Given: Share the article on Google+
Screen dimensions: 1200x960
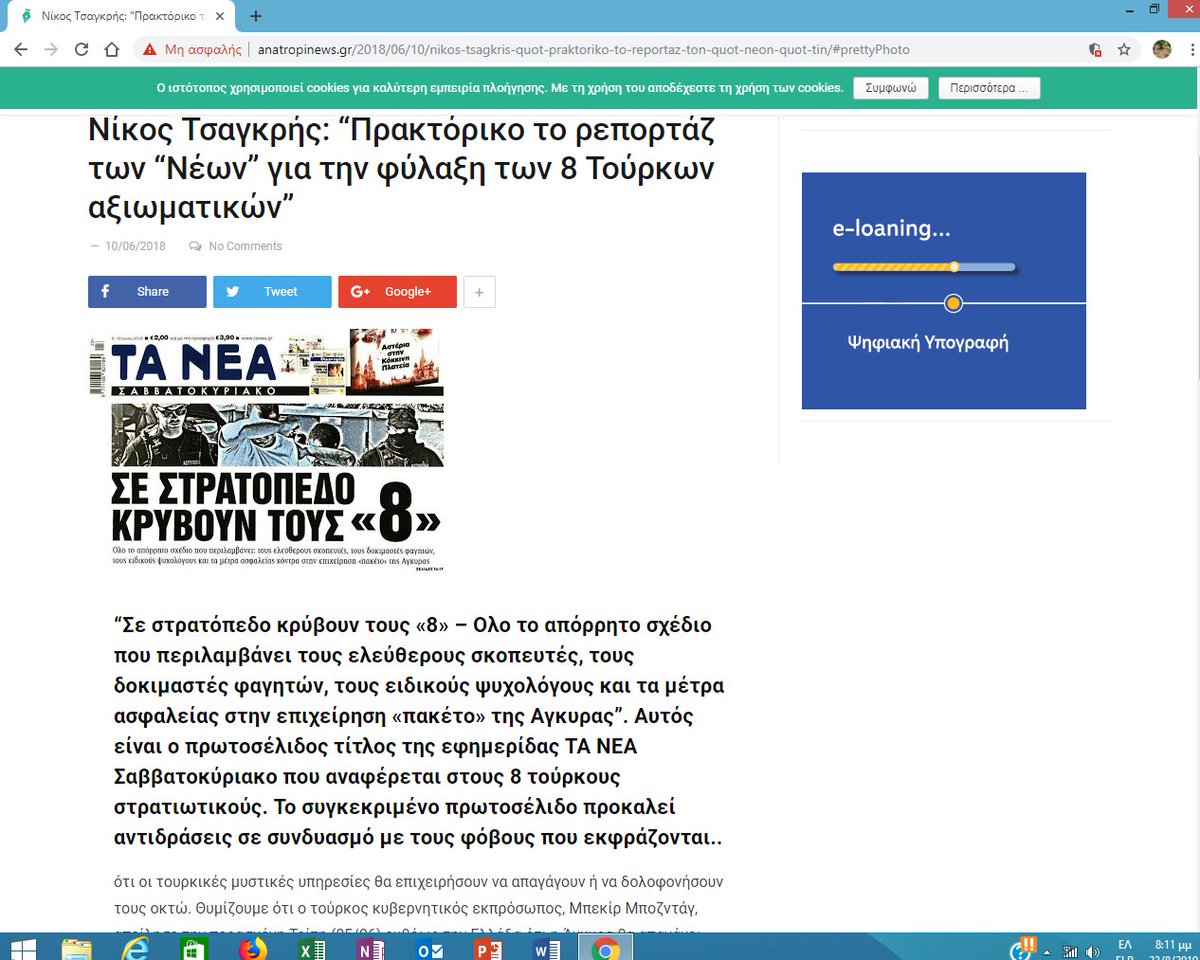Looking at the screenshot, I should click(x=397, y=291).
